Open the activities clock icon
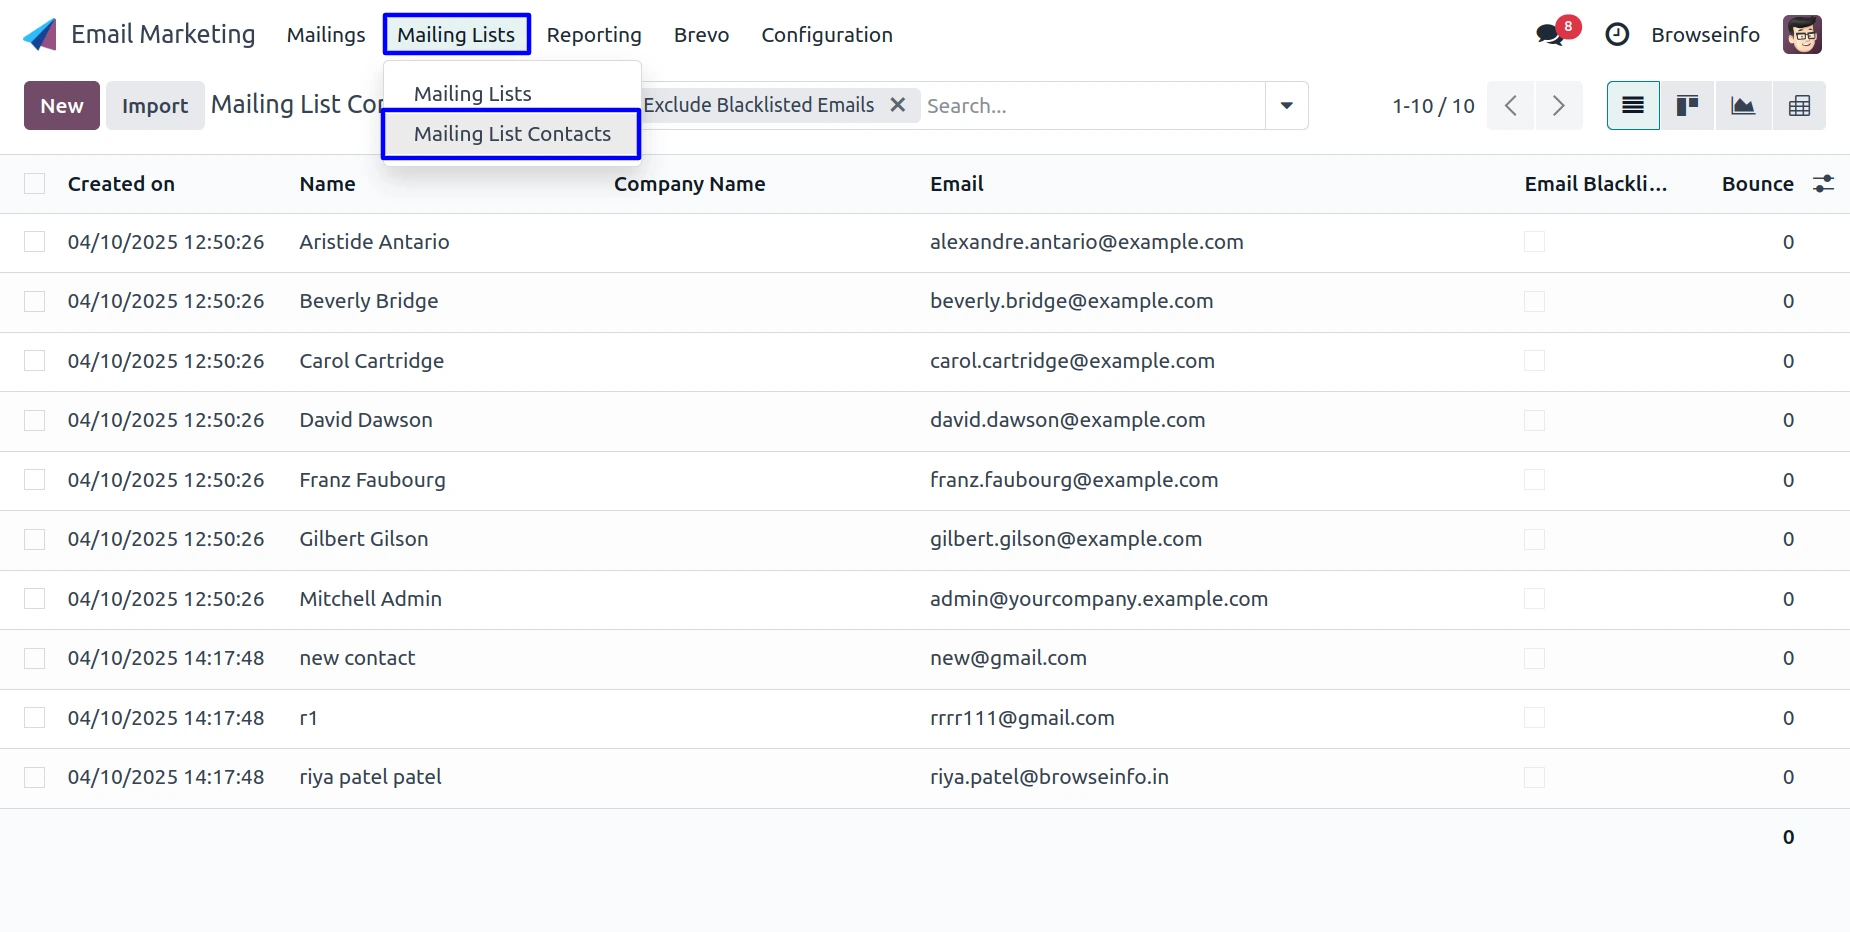Viewport: 1850px width, 932px height. point(1617,35)
